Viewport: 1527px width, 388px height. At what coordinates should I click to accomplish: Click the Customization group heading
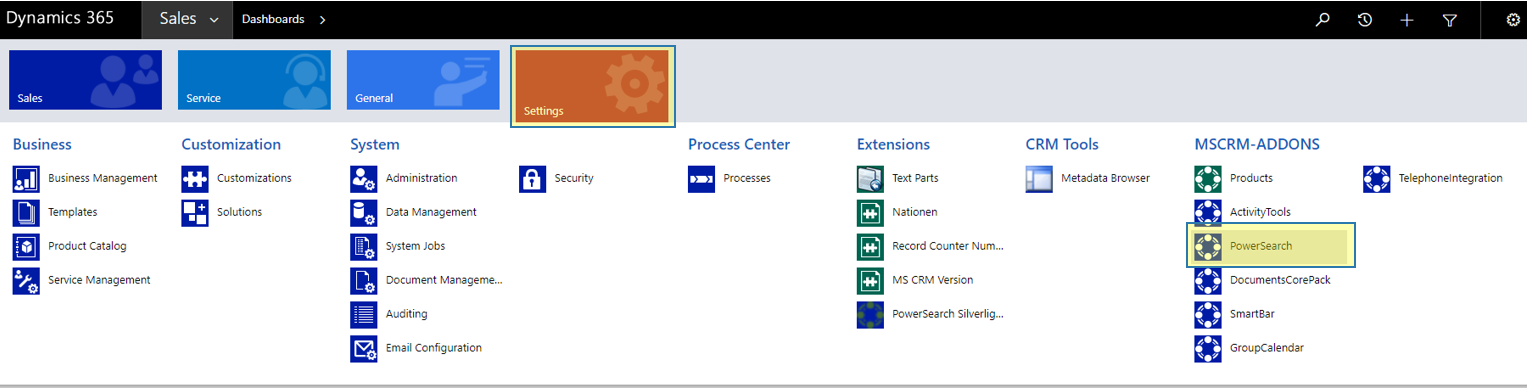pyautogui.click(x=231, y=145)
